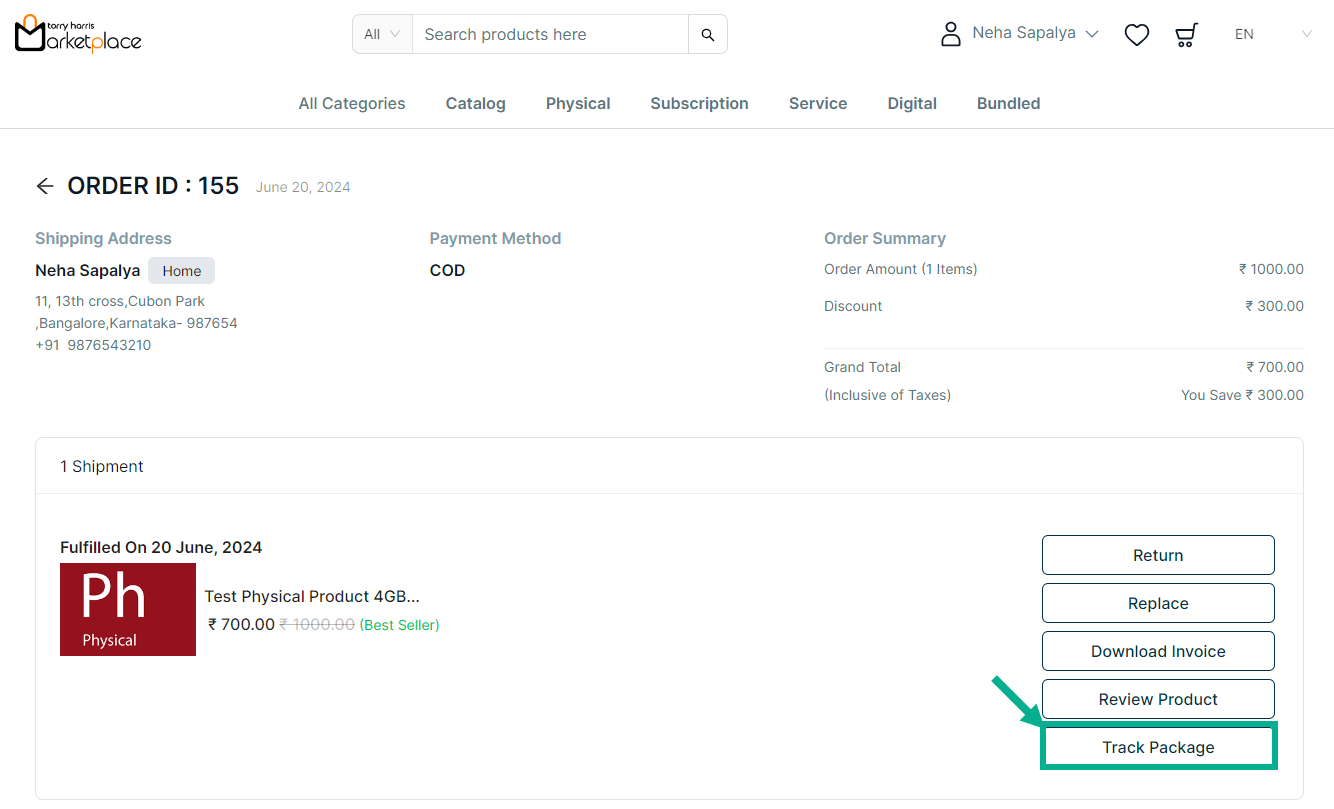Image resolution: width=1334 pixels, height=809 pixels.
Task: Expand the Neha Sapalya account menu
Action: [x=1034, y=34]
